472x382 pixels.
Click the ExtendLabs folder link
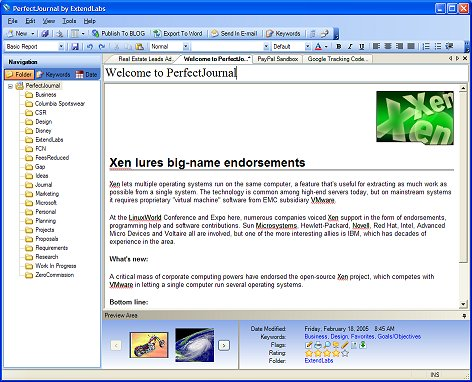tap(319, 361)
